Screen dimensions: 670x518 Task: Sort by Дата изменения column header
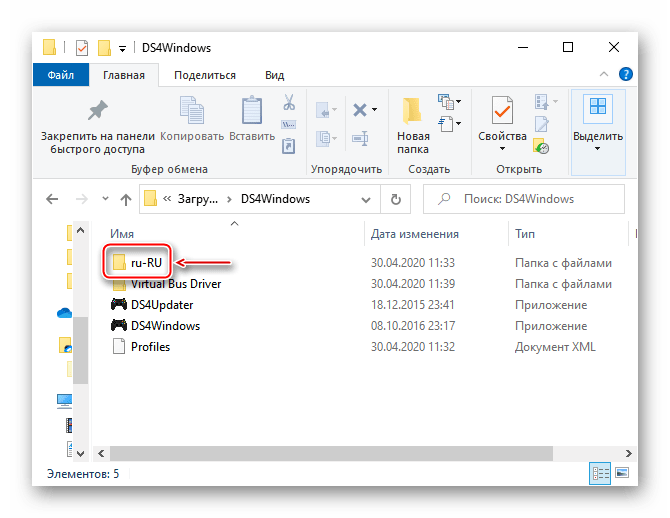pyautogui.click(x=414, y=234)
